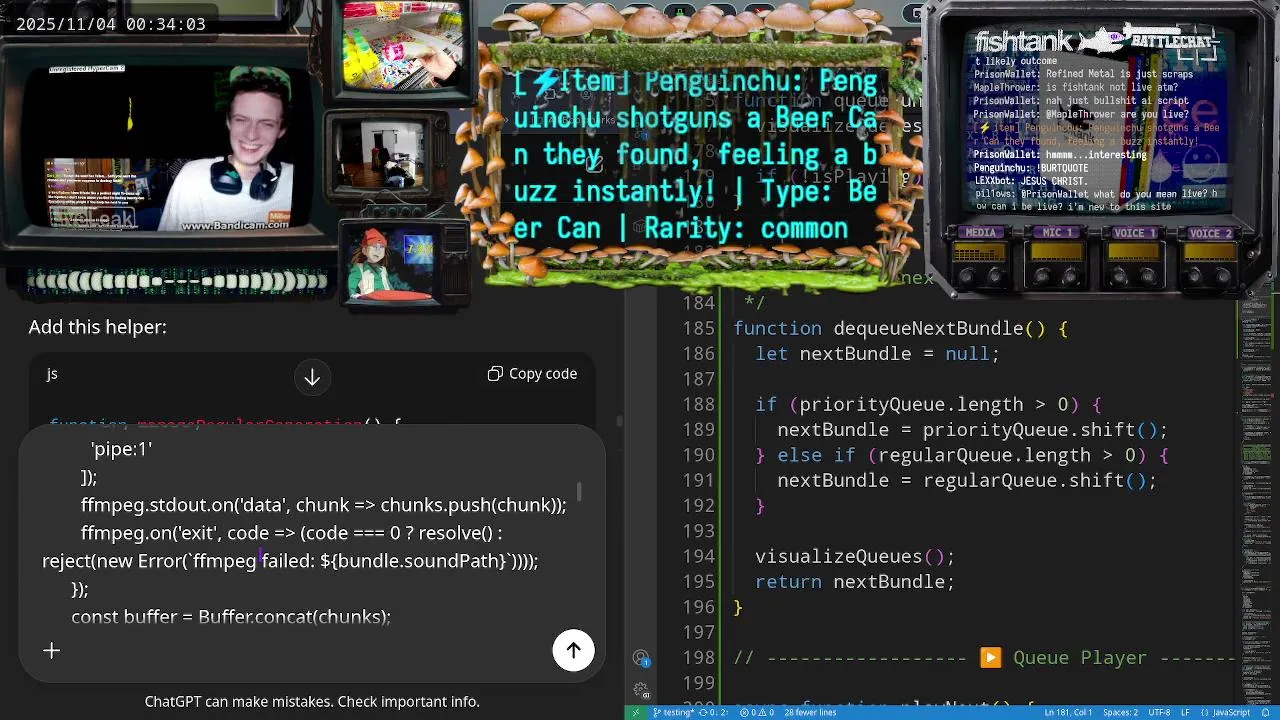Synchronize changes in the status bar
This screenshot has height=720, width=1280.
714,713
